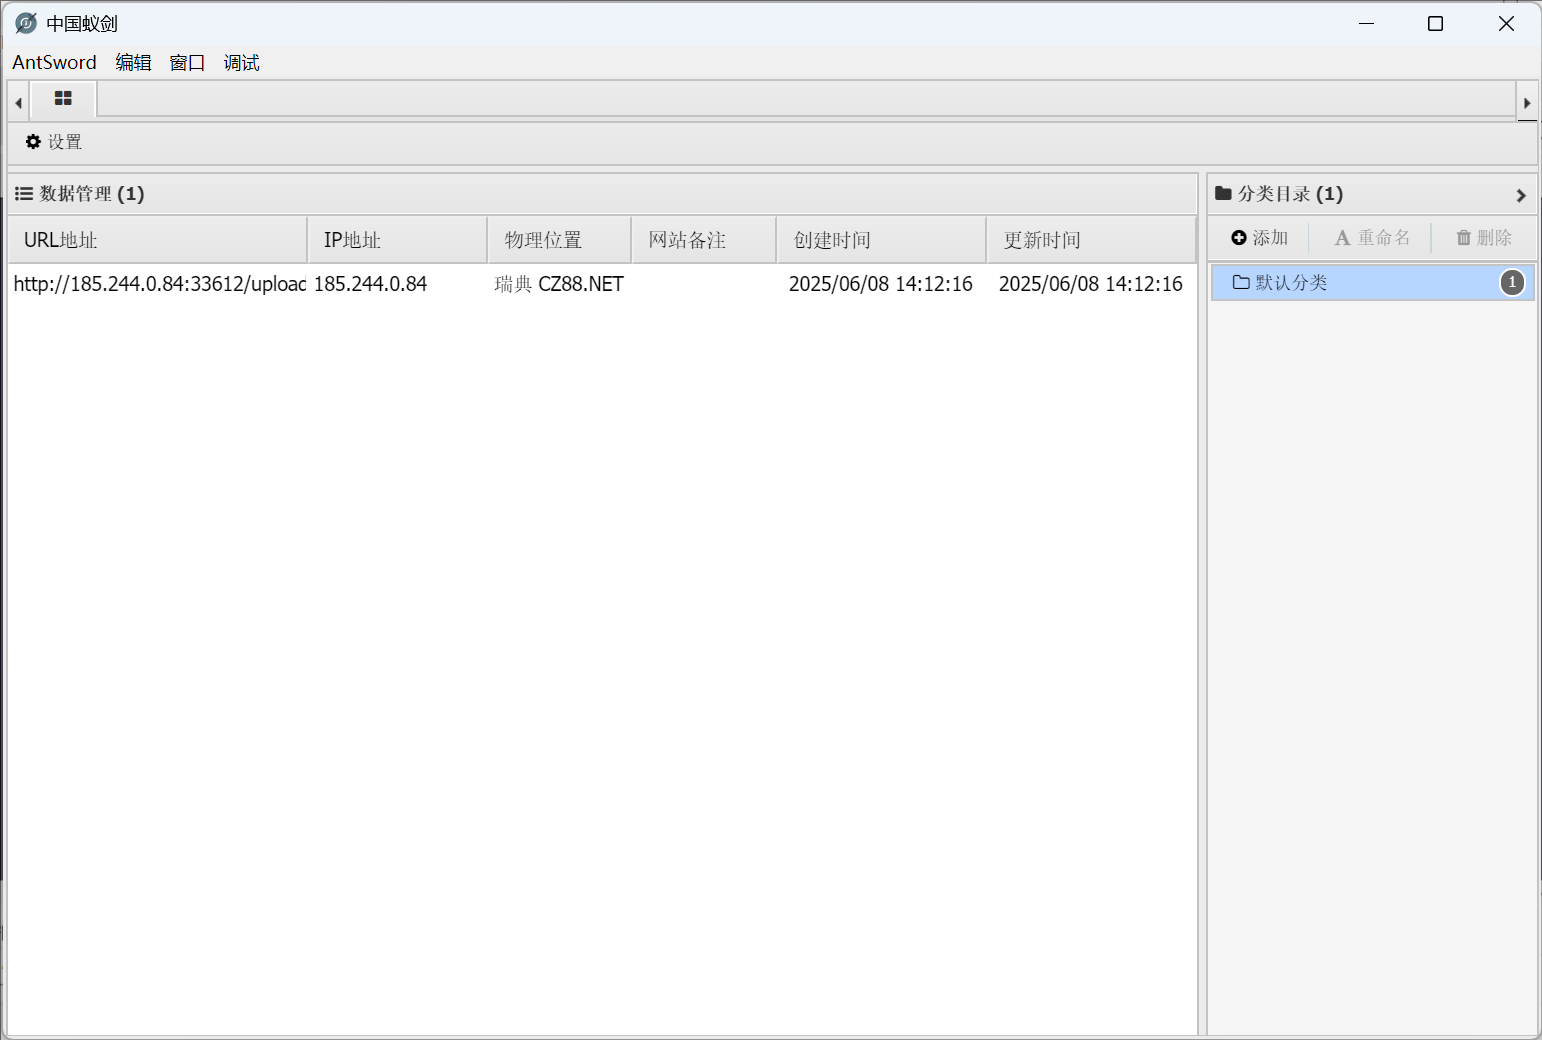Click the 分类目录 (1) header title
The height and width of the screenshot is (1040, 1542).
(x=1279, y=194)
